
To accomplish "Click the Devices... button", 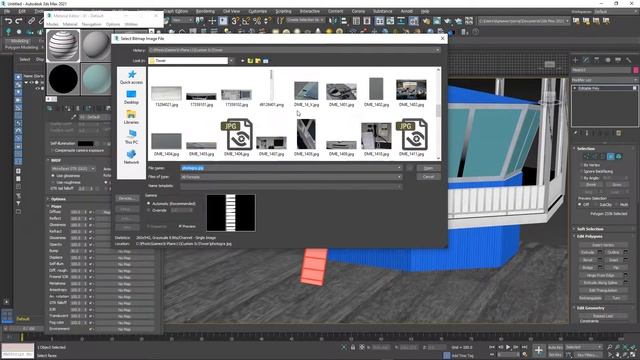I will (126, 198).
